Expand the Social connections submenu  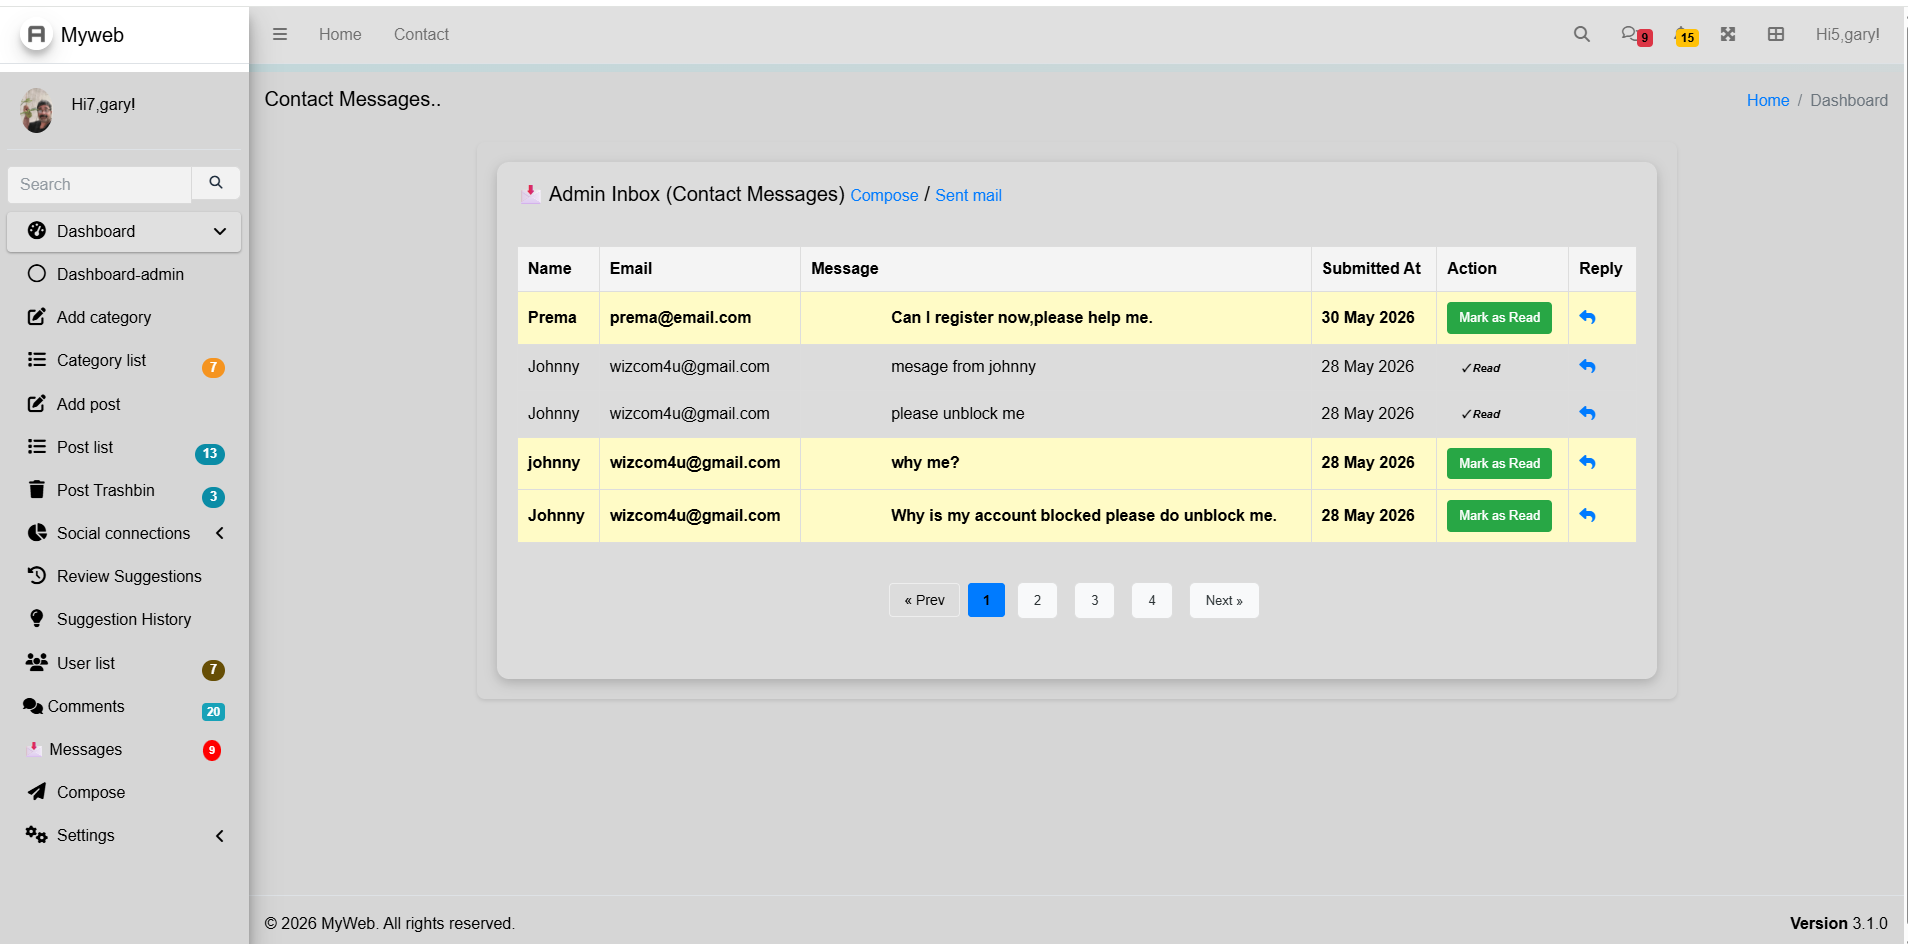[220, 533]
